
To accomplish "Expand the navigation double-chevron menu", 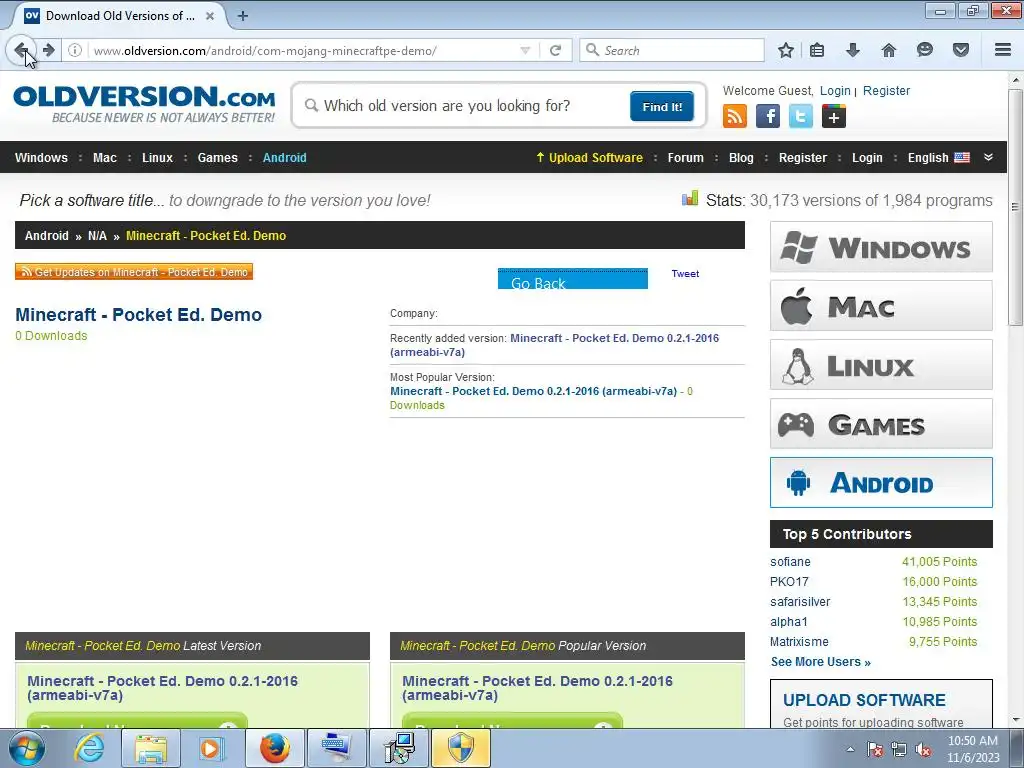I will [x=988, y=157].
